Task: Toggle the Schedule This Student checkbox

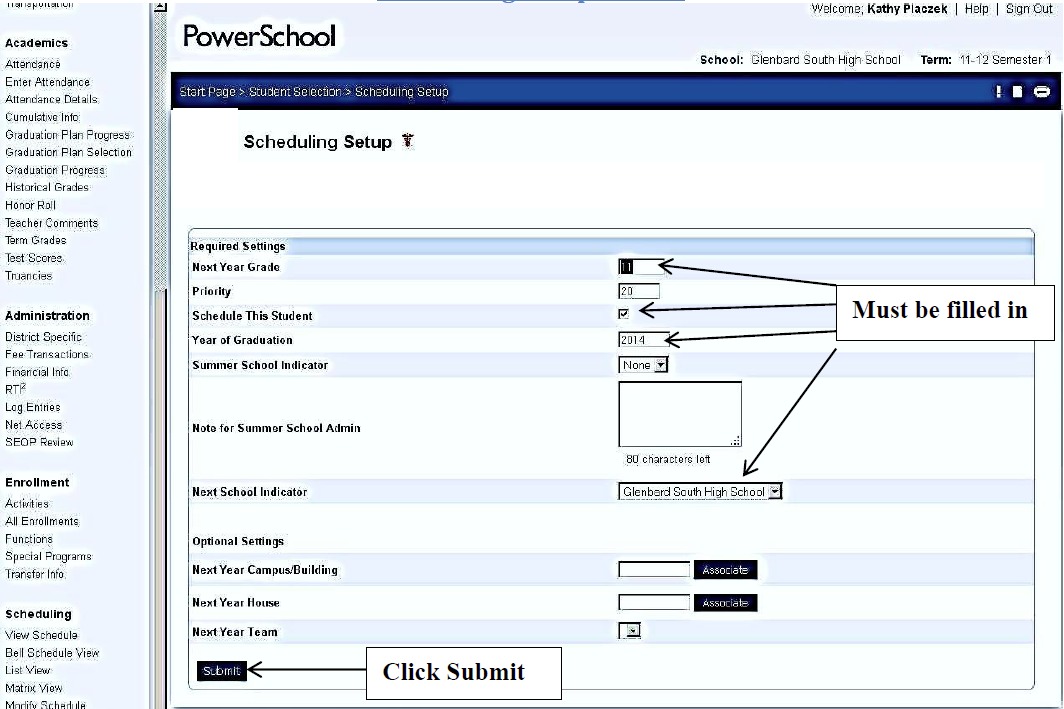Action: [x=624, y=314]
